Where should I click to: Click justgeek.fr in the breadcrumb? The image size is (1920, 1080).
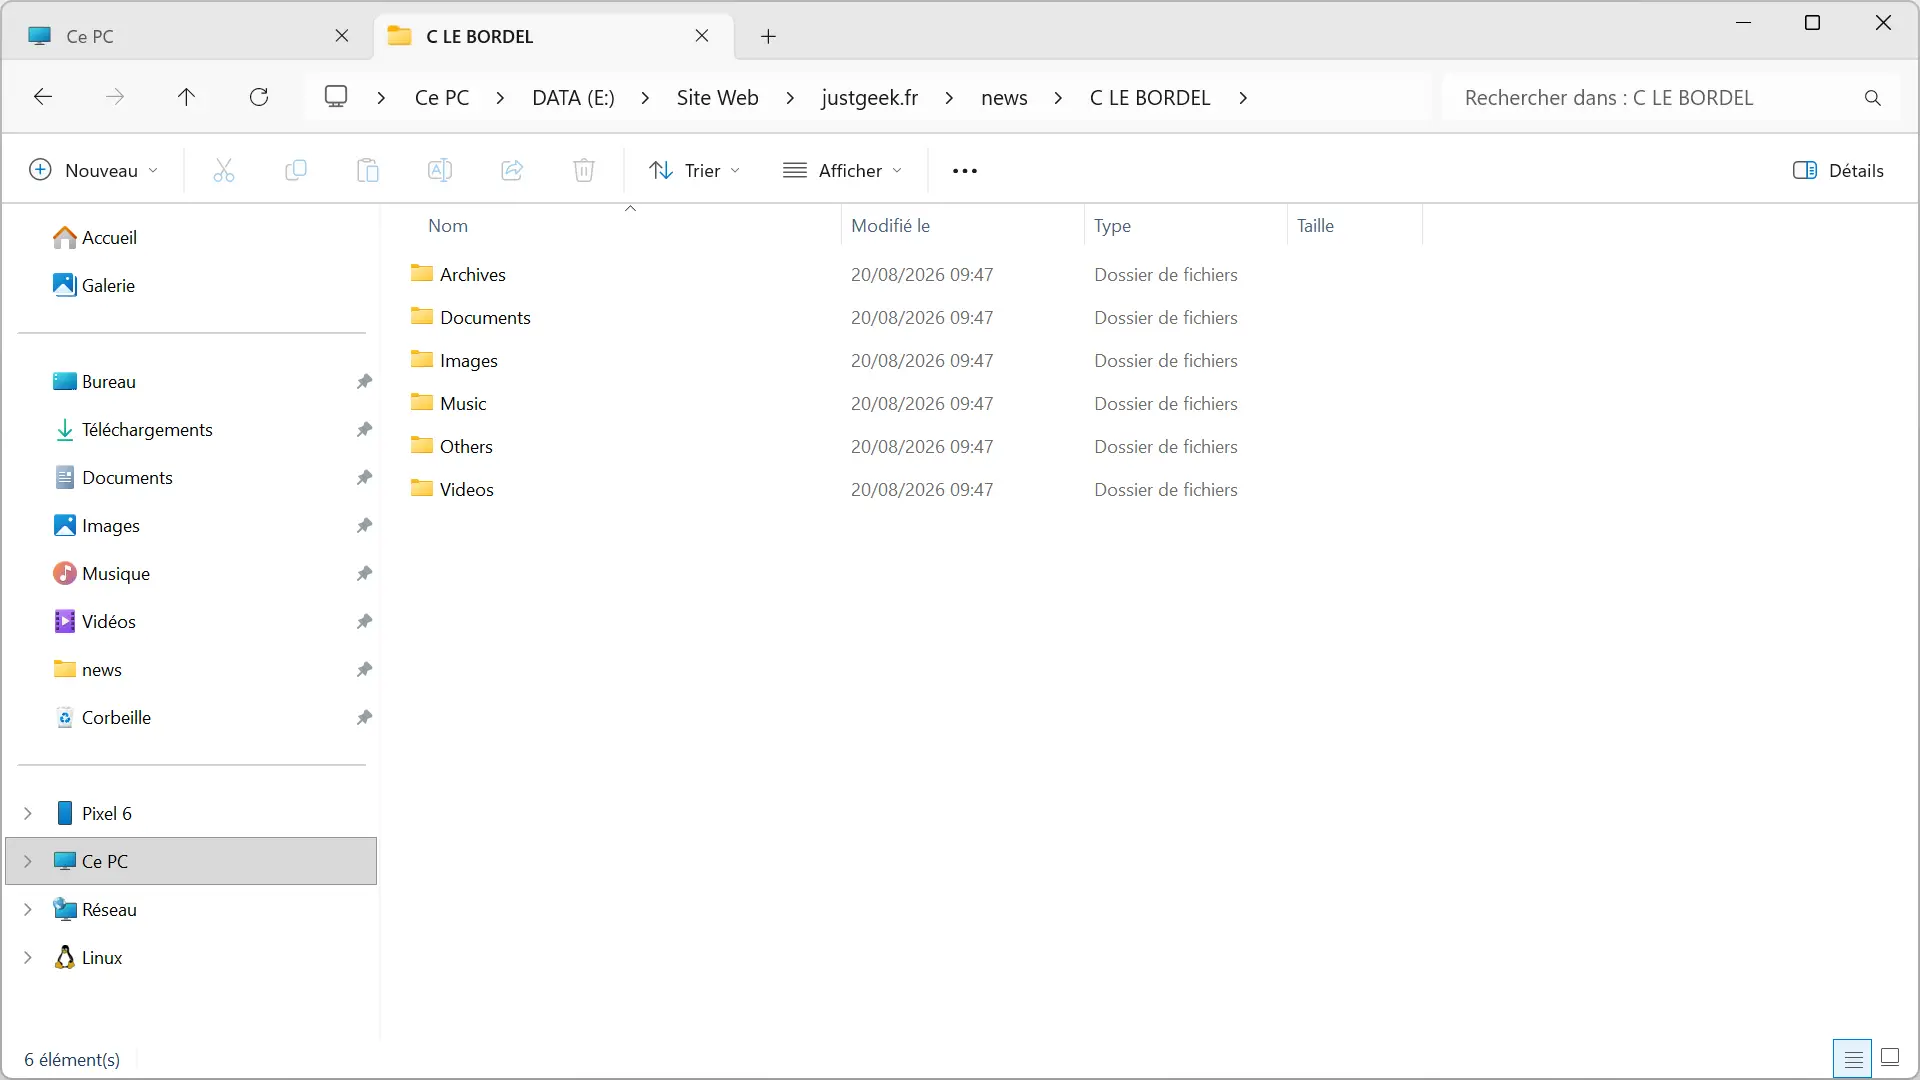click(x=869, y=98)
